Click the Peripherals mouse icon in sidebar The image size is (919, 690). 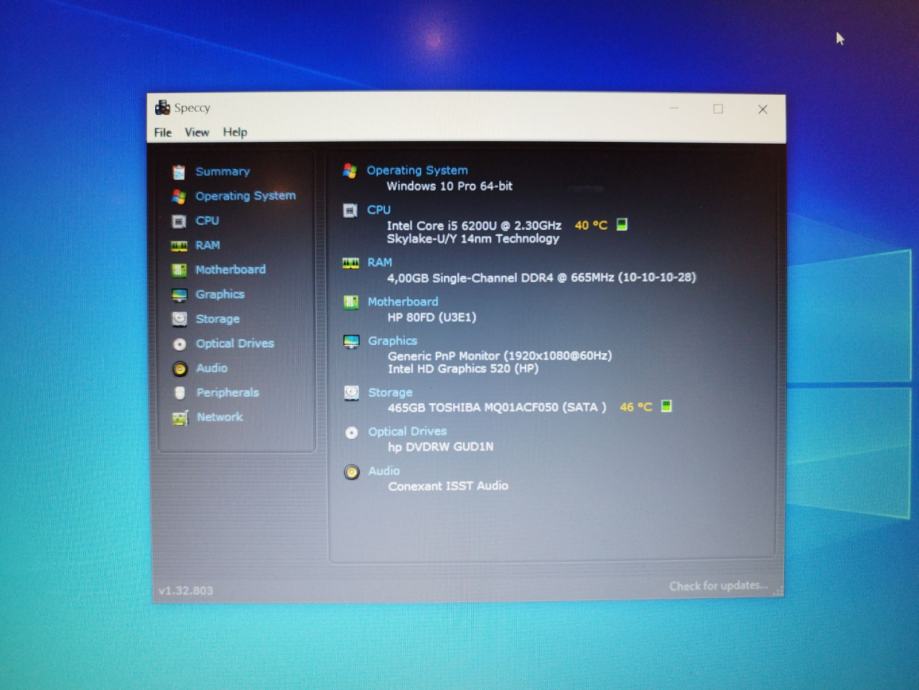coord(180,393)
